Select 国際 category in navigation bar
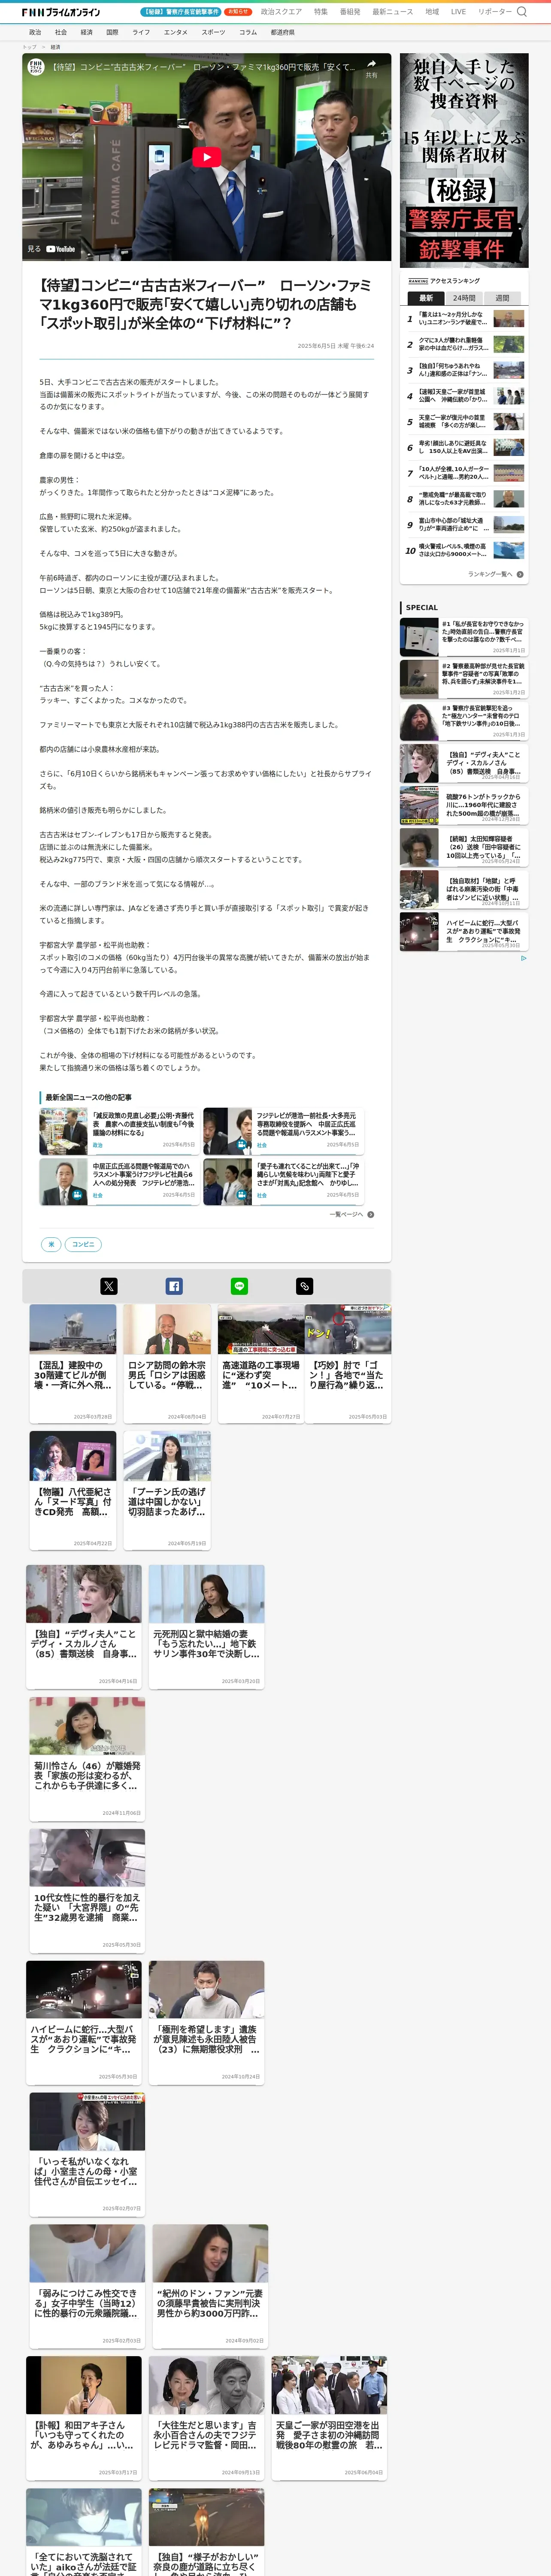Image resolution: width=551 pixels, height=2576 pixels. [112, 32]
